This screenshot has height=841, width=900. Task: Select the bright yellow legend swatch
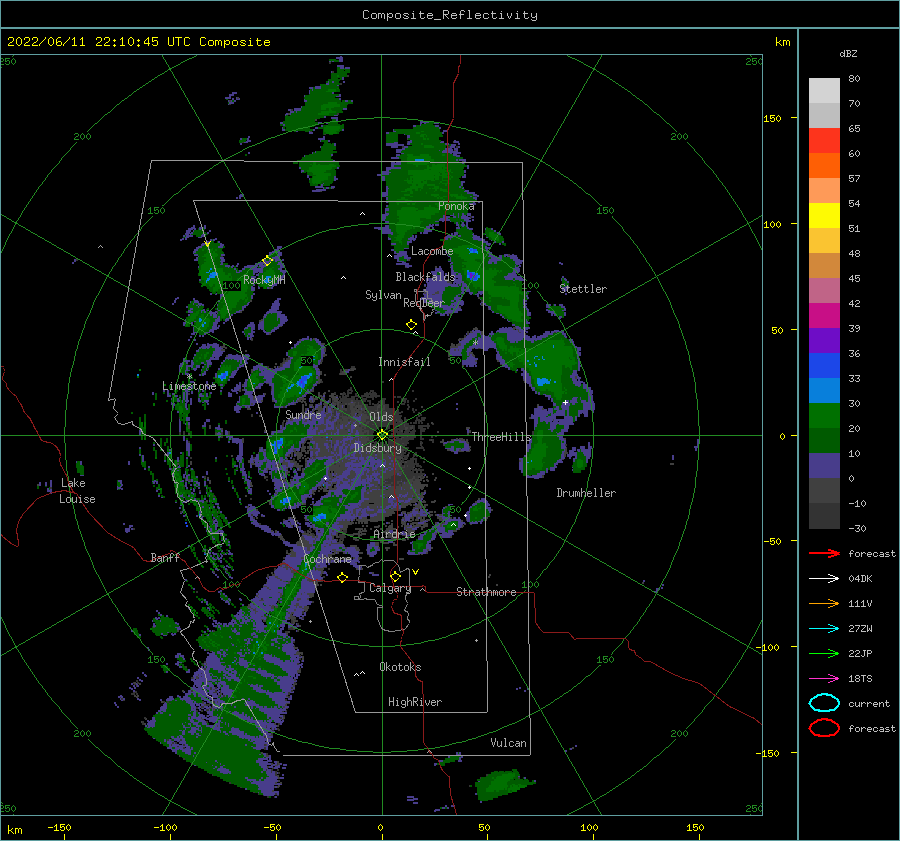[824, 215]
